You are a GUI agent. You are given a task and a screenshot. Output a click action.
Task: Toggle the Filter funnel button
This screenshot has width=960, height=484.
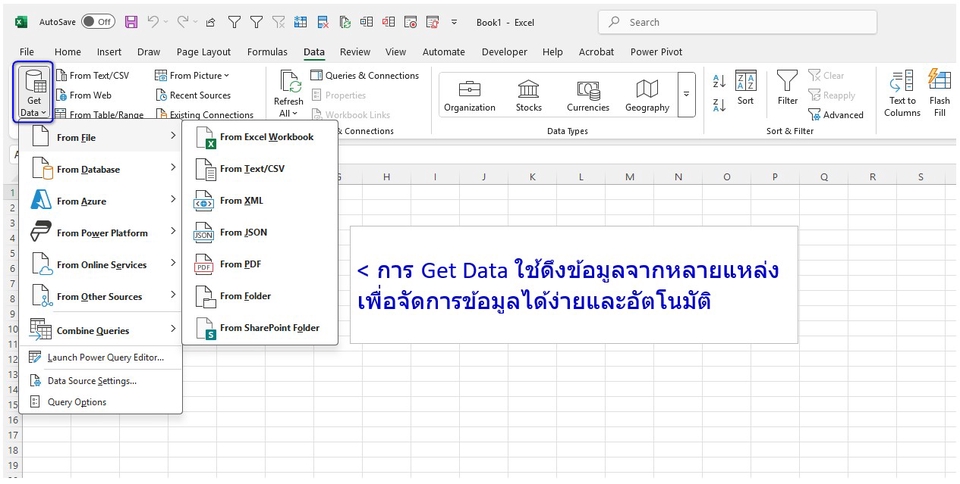click(x=787, y=89)
